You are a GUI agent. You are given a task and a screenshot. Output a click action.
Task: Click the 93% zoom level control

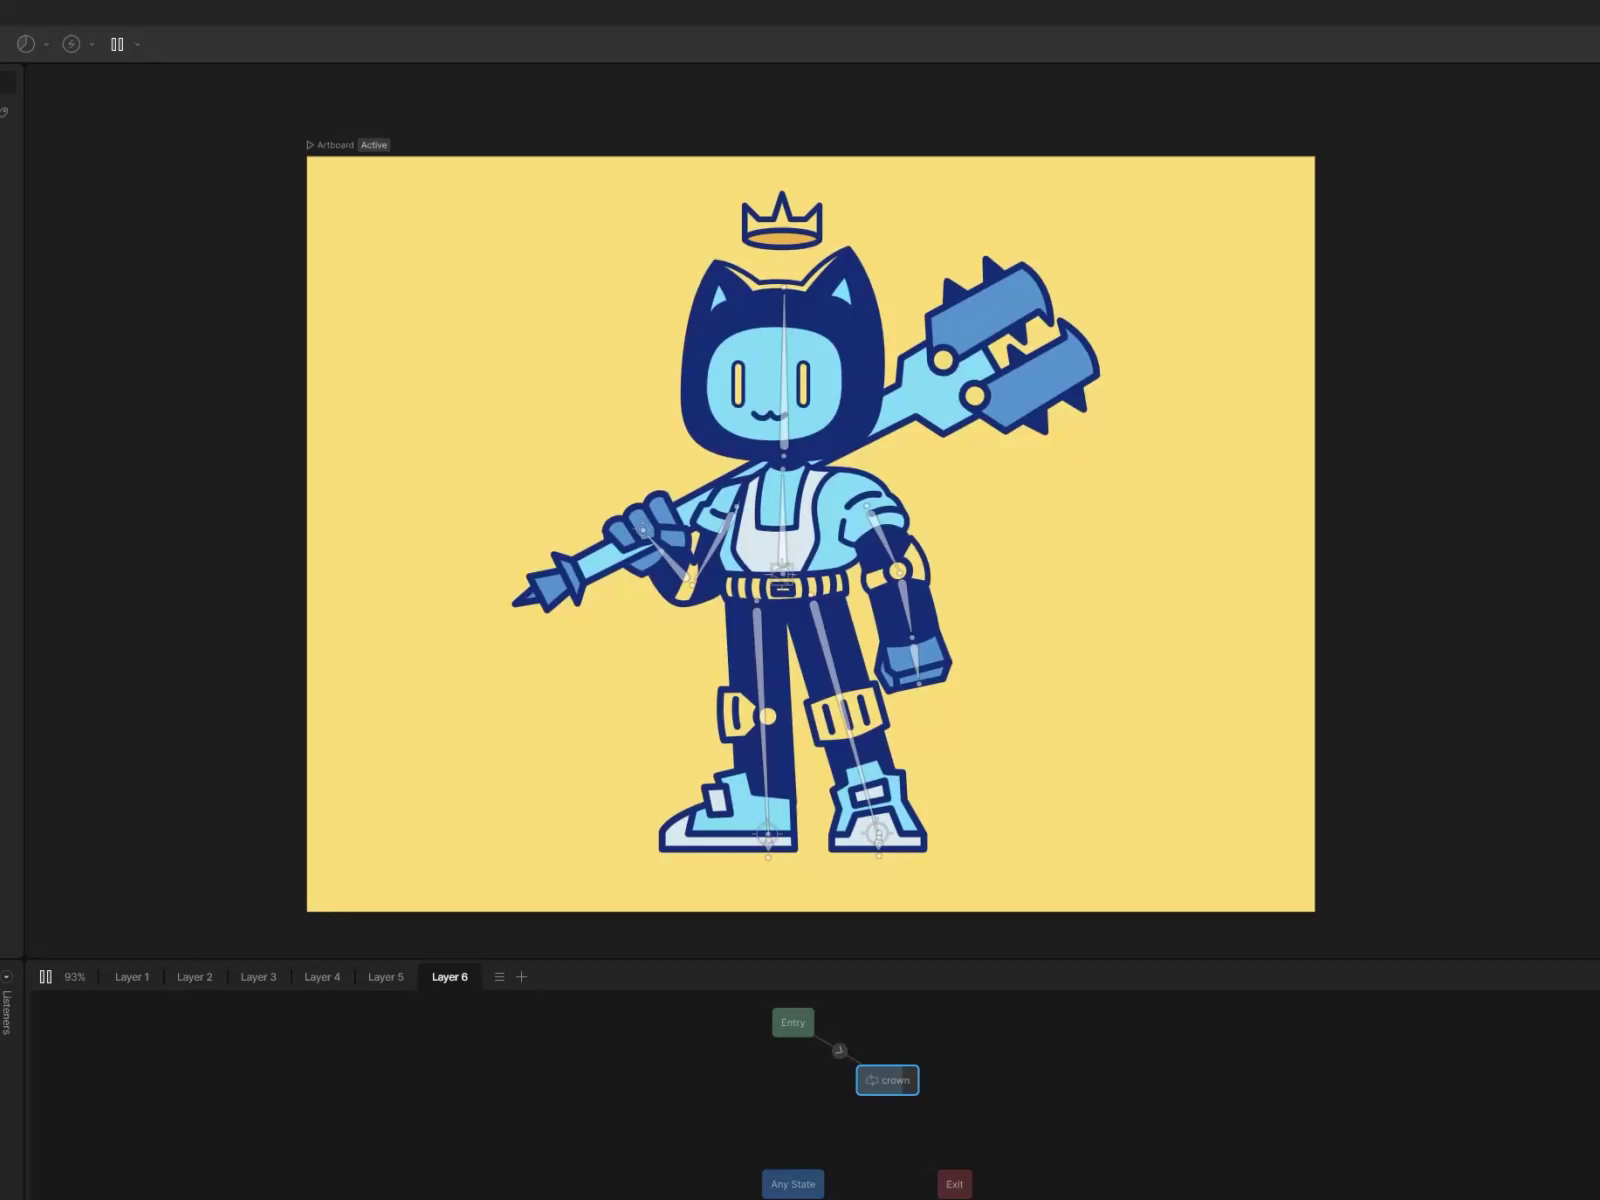75,976
